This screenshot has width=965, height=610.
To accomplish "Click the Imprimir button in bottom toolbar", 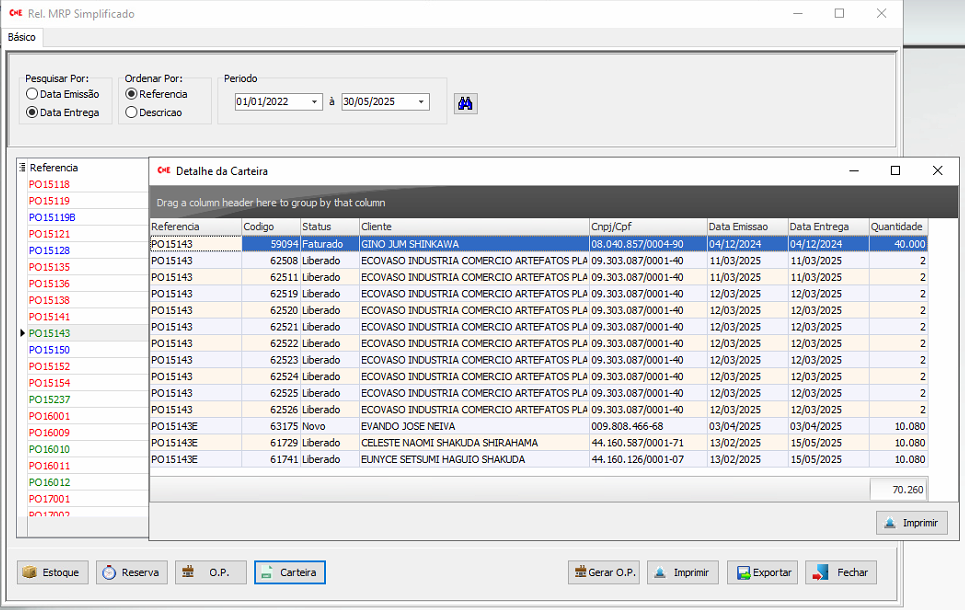I will [x=682, y=573].
